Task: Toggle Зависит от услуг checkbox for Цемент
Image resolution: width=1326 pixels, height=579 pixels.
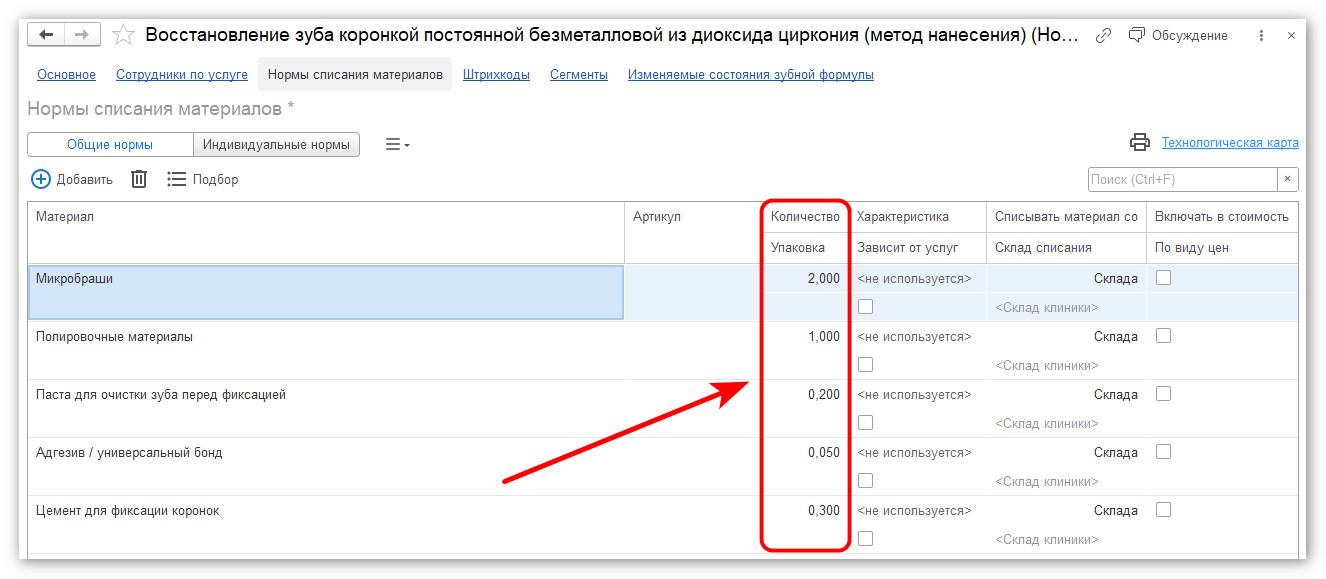Action: [865, 539]
